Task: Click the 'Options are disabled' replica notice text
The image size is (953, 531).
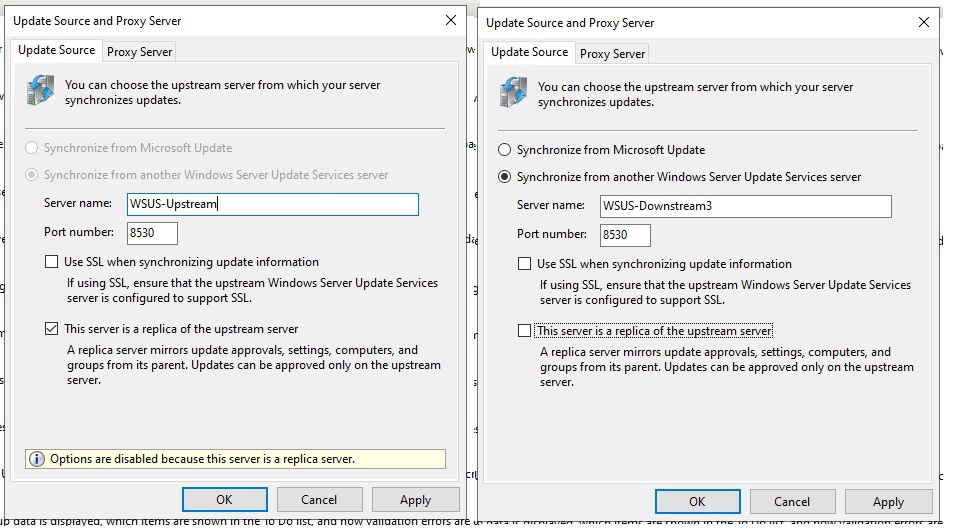Action: click(x=202, y=459)
